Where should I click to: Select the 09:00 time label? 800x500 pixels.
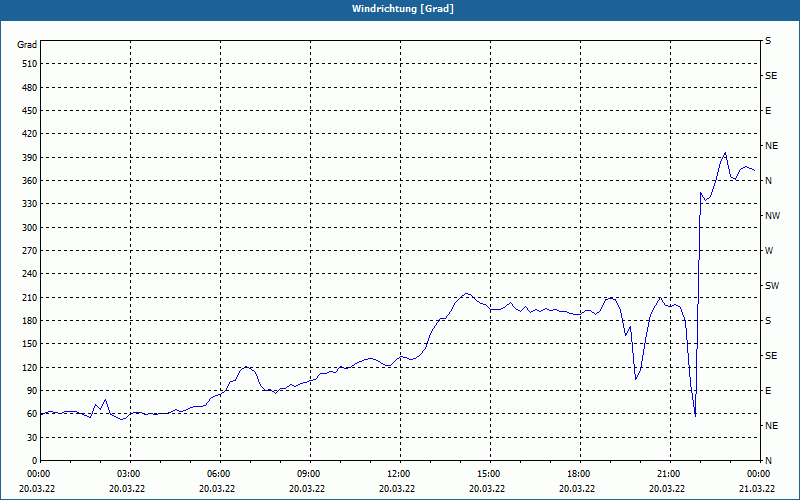(x=310, y=474)
